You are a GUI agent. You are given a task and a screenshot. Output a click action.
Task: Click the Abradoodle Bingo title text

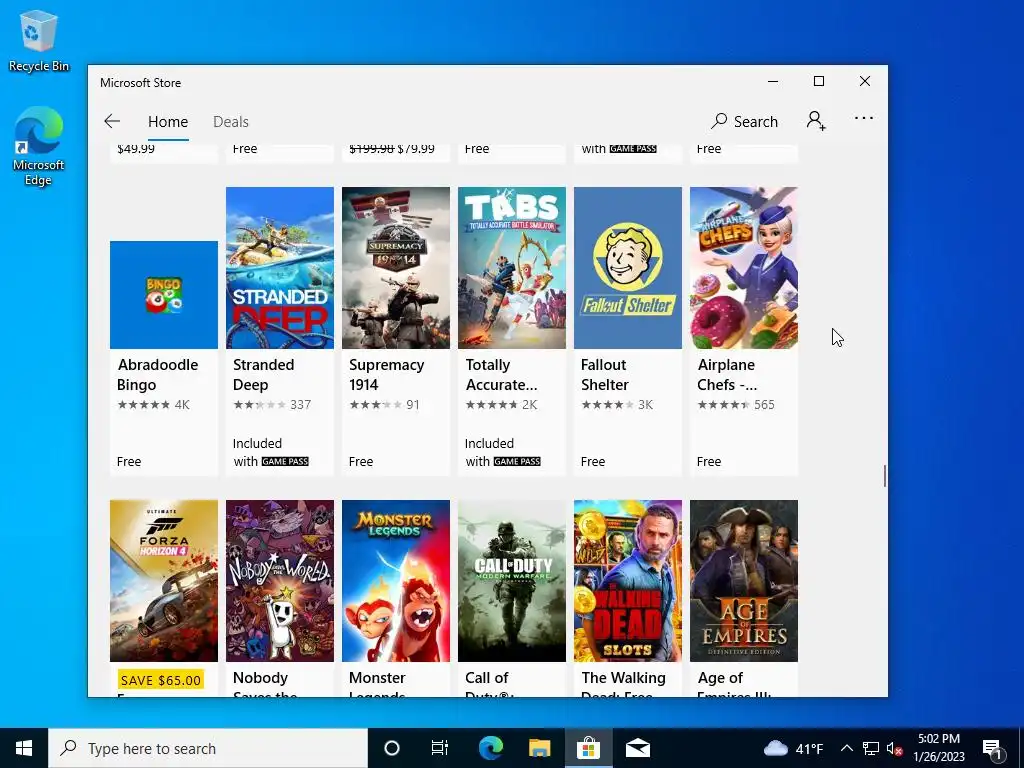tap(157, 375)
